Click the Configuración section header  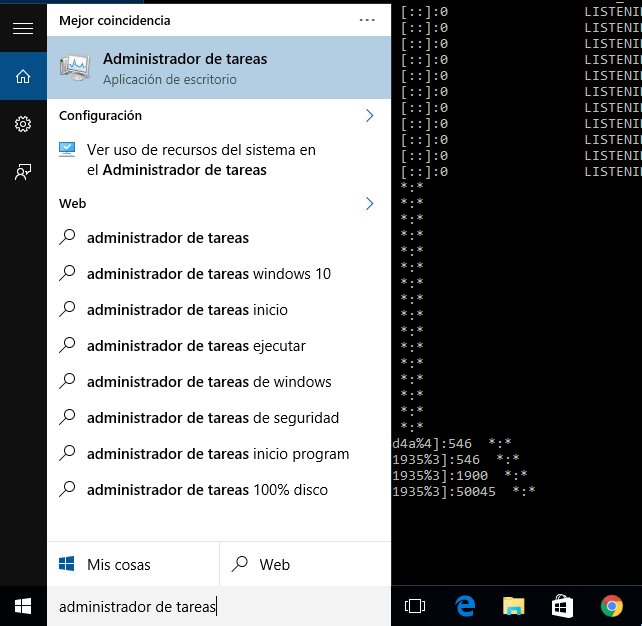(100, 116)
